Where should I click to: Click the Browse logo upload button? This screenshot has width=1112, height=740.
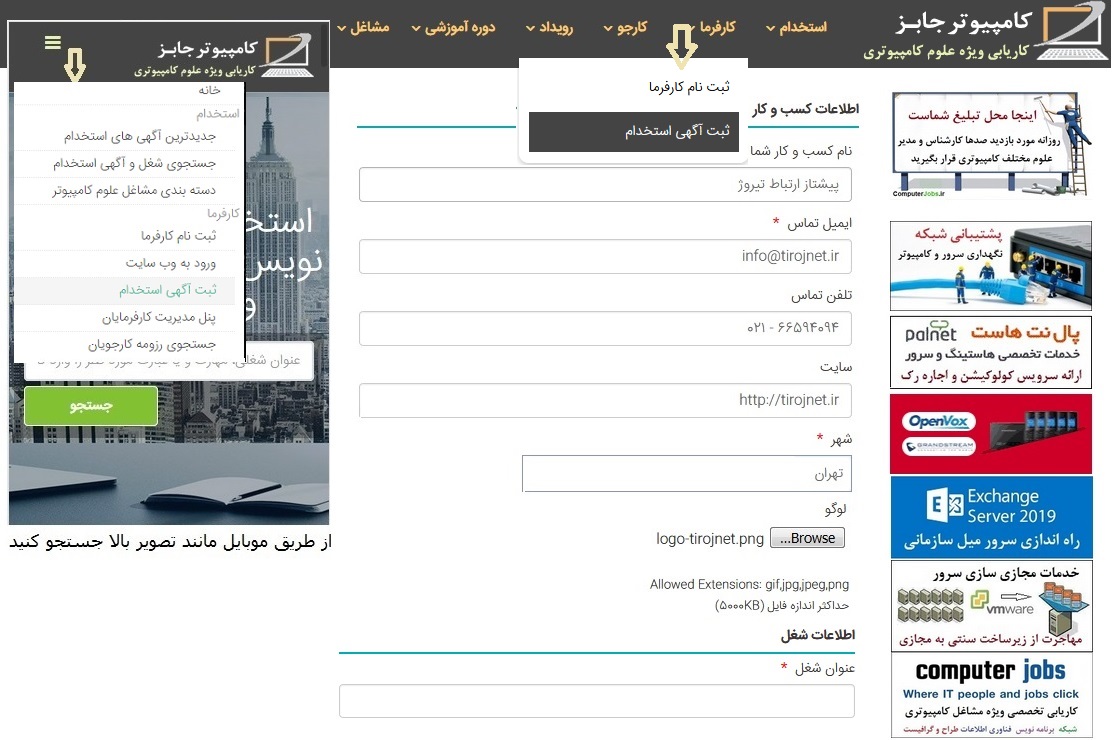click(807, 539)
